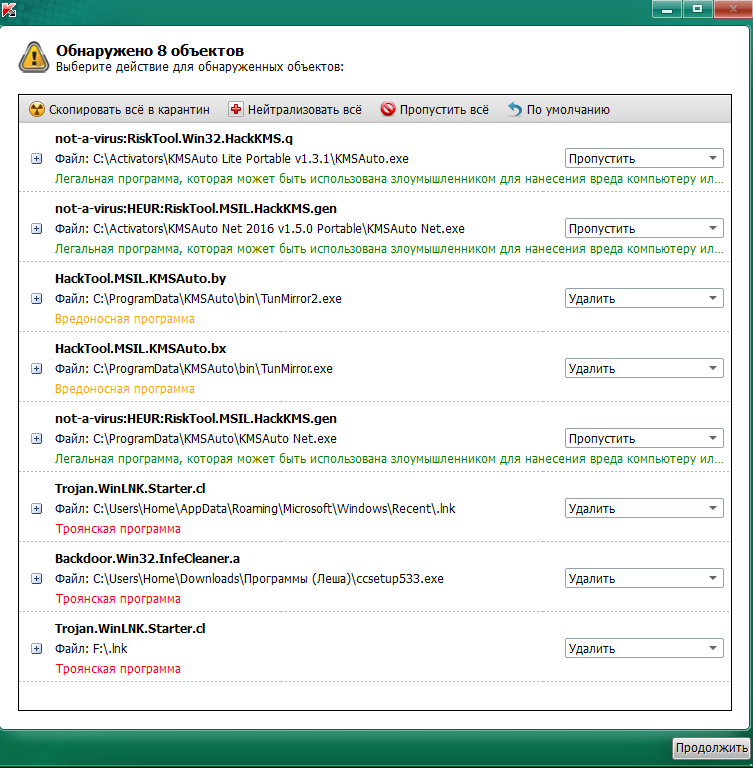Select threat name Backdoor.Win32.InfeCleaner.a

coord(147,559)
